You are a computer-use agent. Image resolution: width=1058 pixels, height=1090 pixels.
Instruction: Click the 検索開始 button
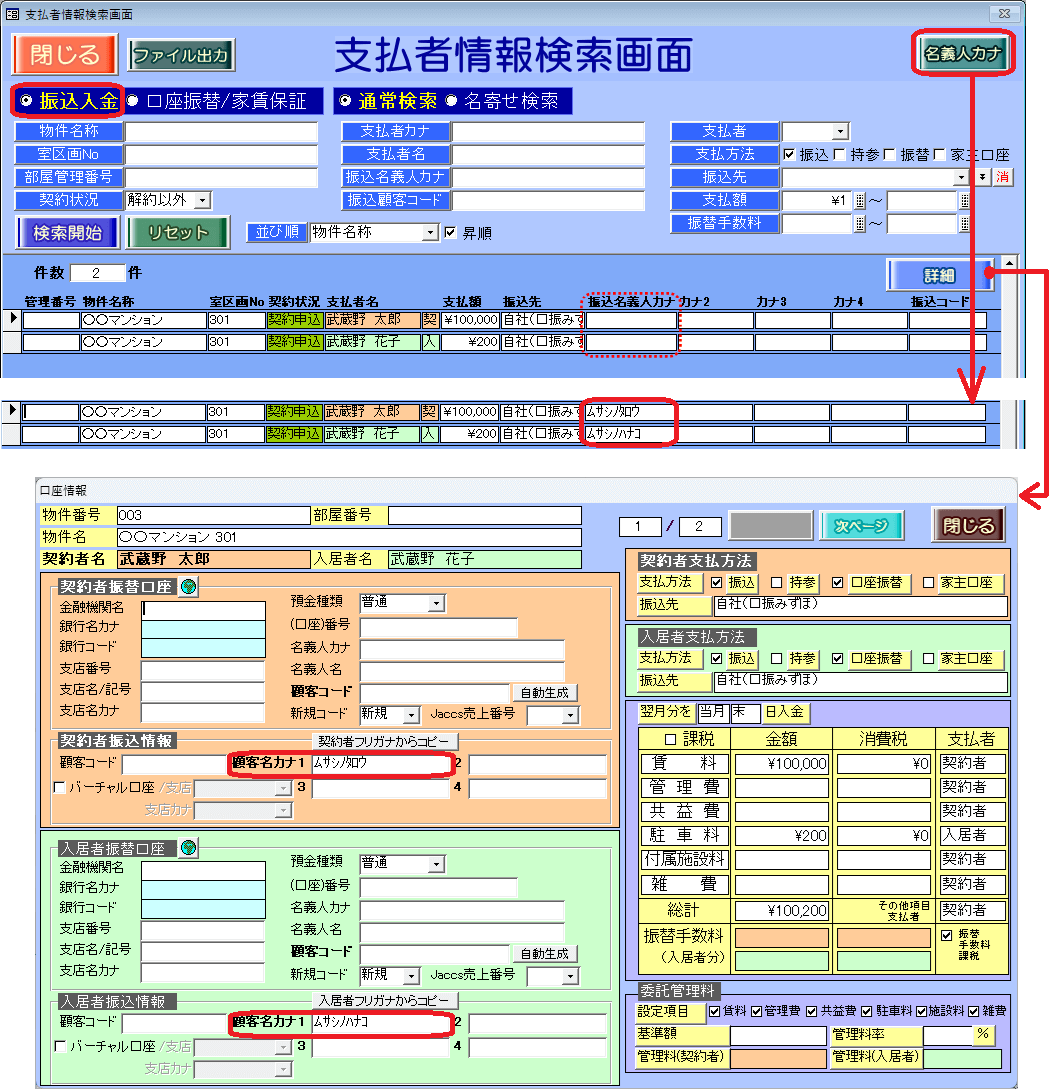point(67,233)
